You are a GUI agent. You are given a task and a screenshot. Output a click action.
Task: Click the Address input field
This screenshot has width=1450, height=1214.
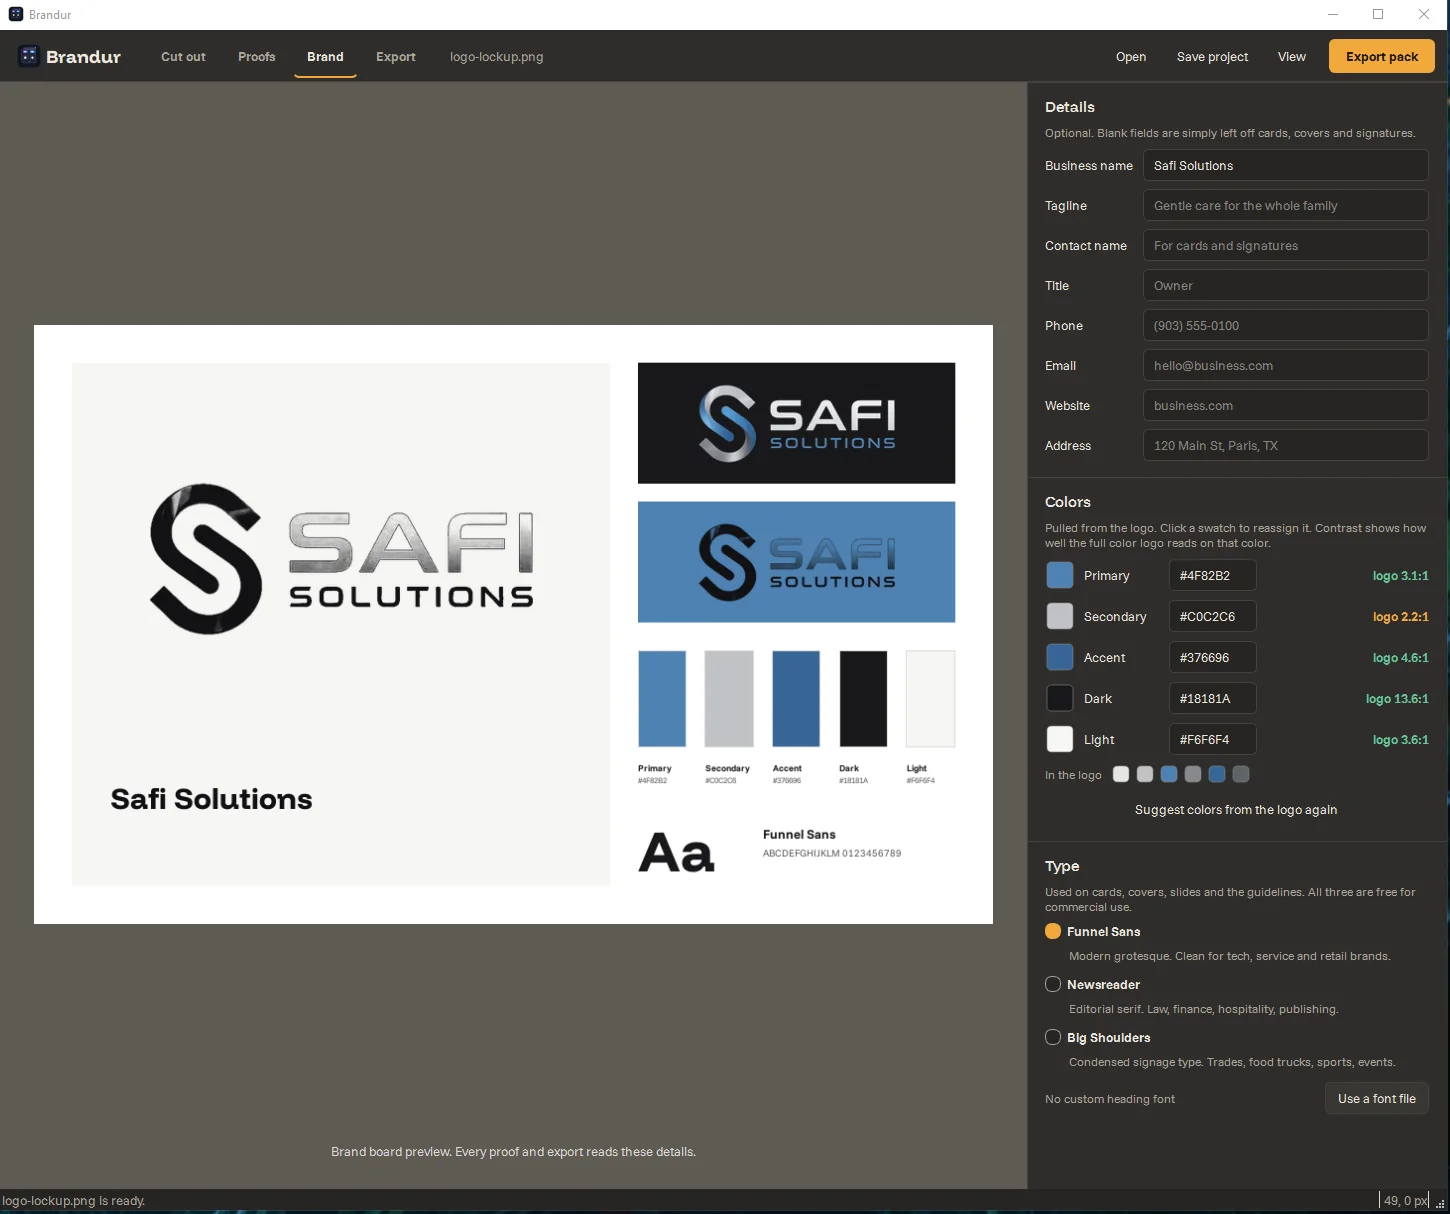pos(1285,446)
